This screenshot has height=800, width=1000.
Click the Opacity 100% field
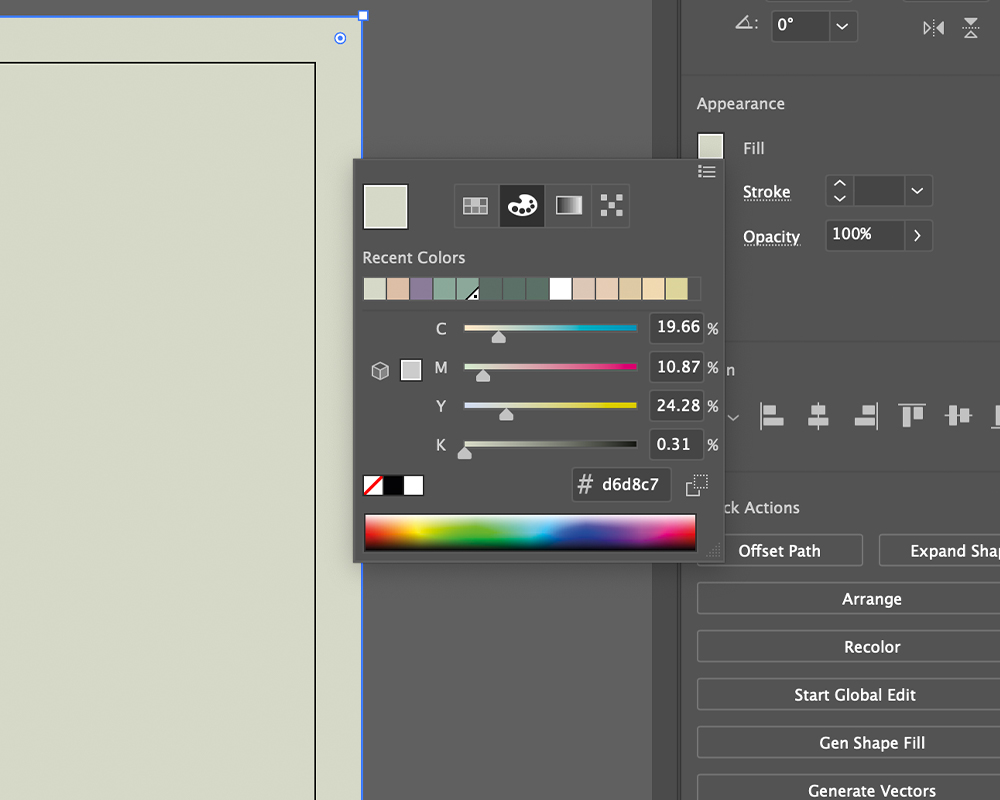coord(865,235)
